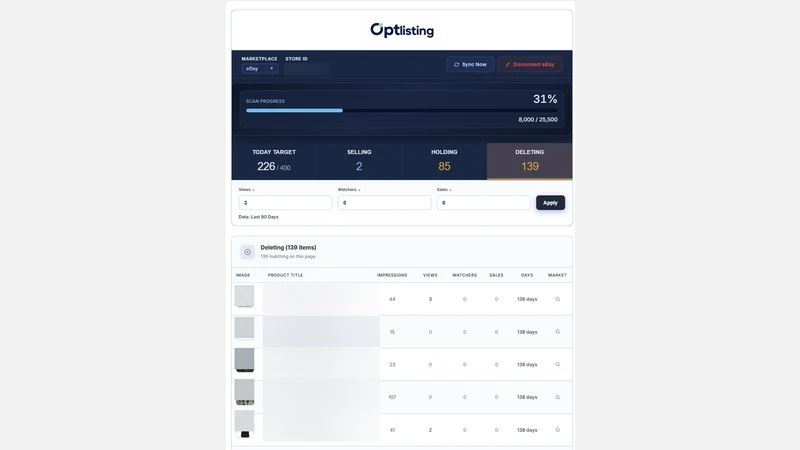Click the Sales filter input
Image resolution: width=800 pixels, height=450 pixels.
(483, 203)
